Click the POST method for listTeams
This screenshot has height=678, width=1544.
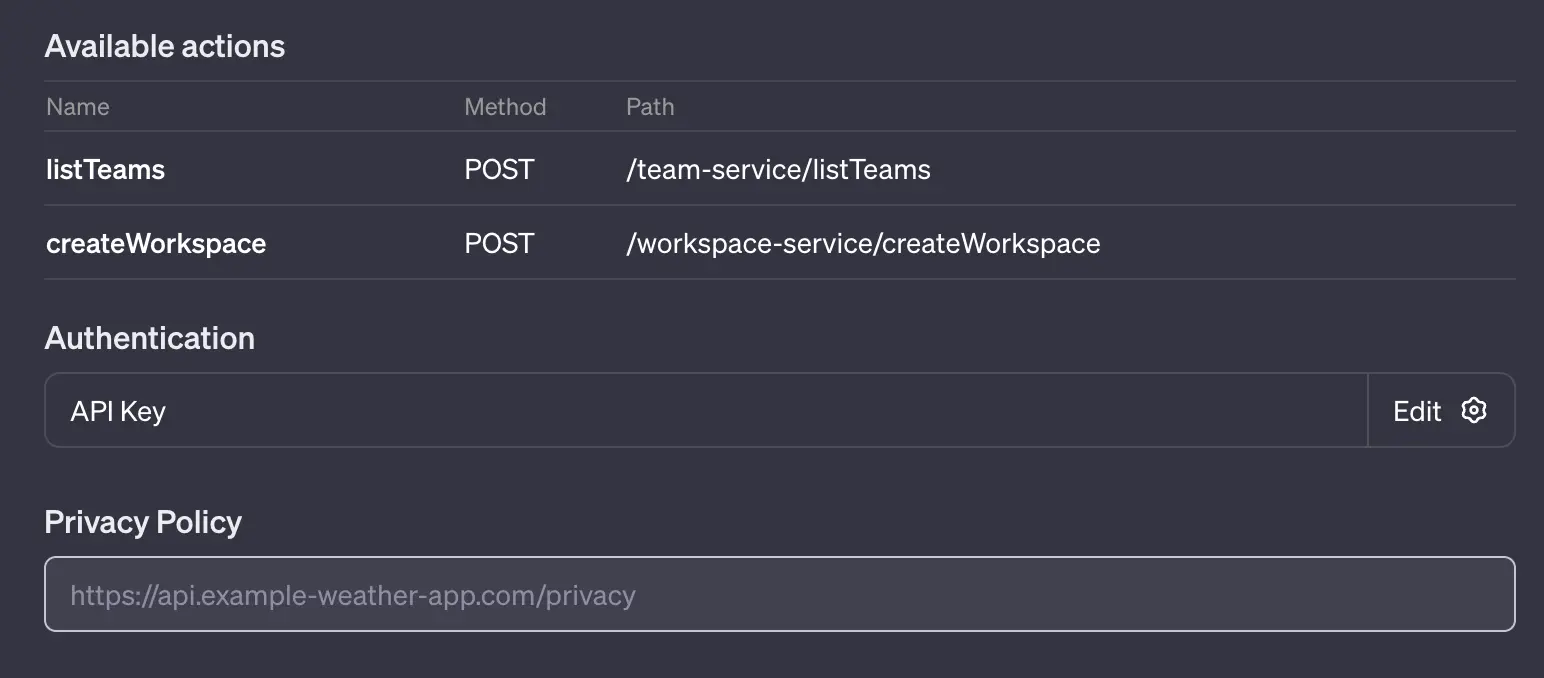click(x=497, y=169)
